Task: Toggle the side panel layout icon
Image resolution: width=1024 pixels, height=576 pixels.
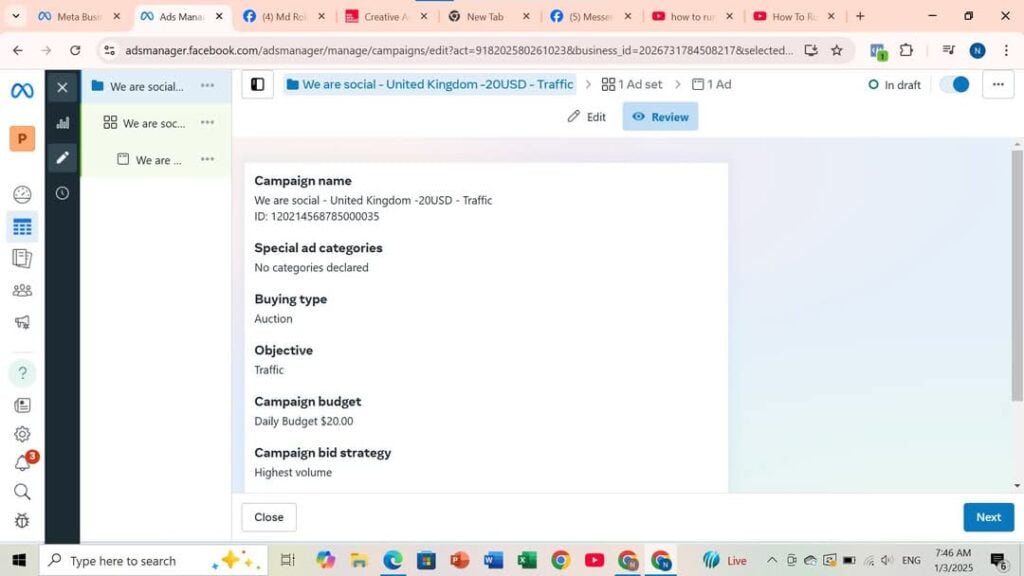Action: [257, 84]
